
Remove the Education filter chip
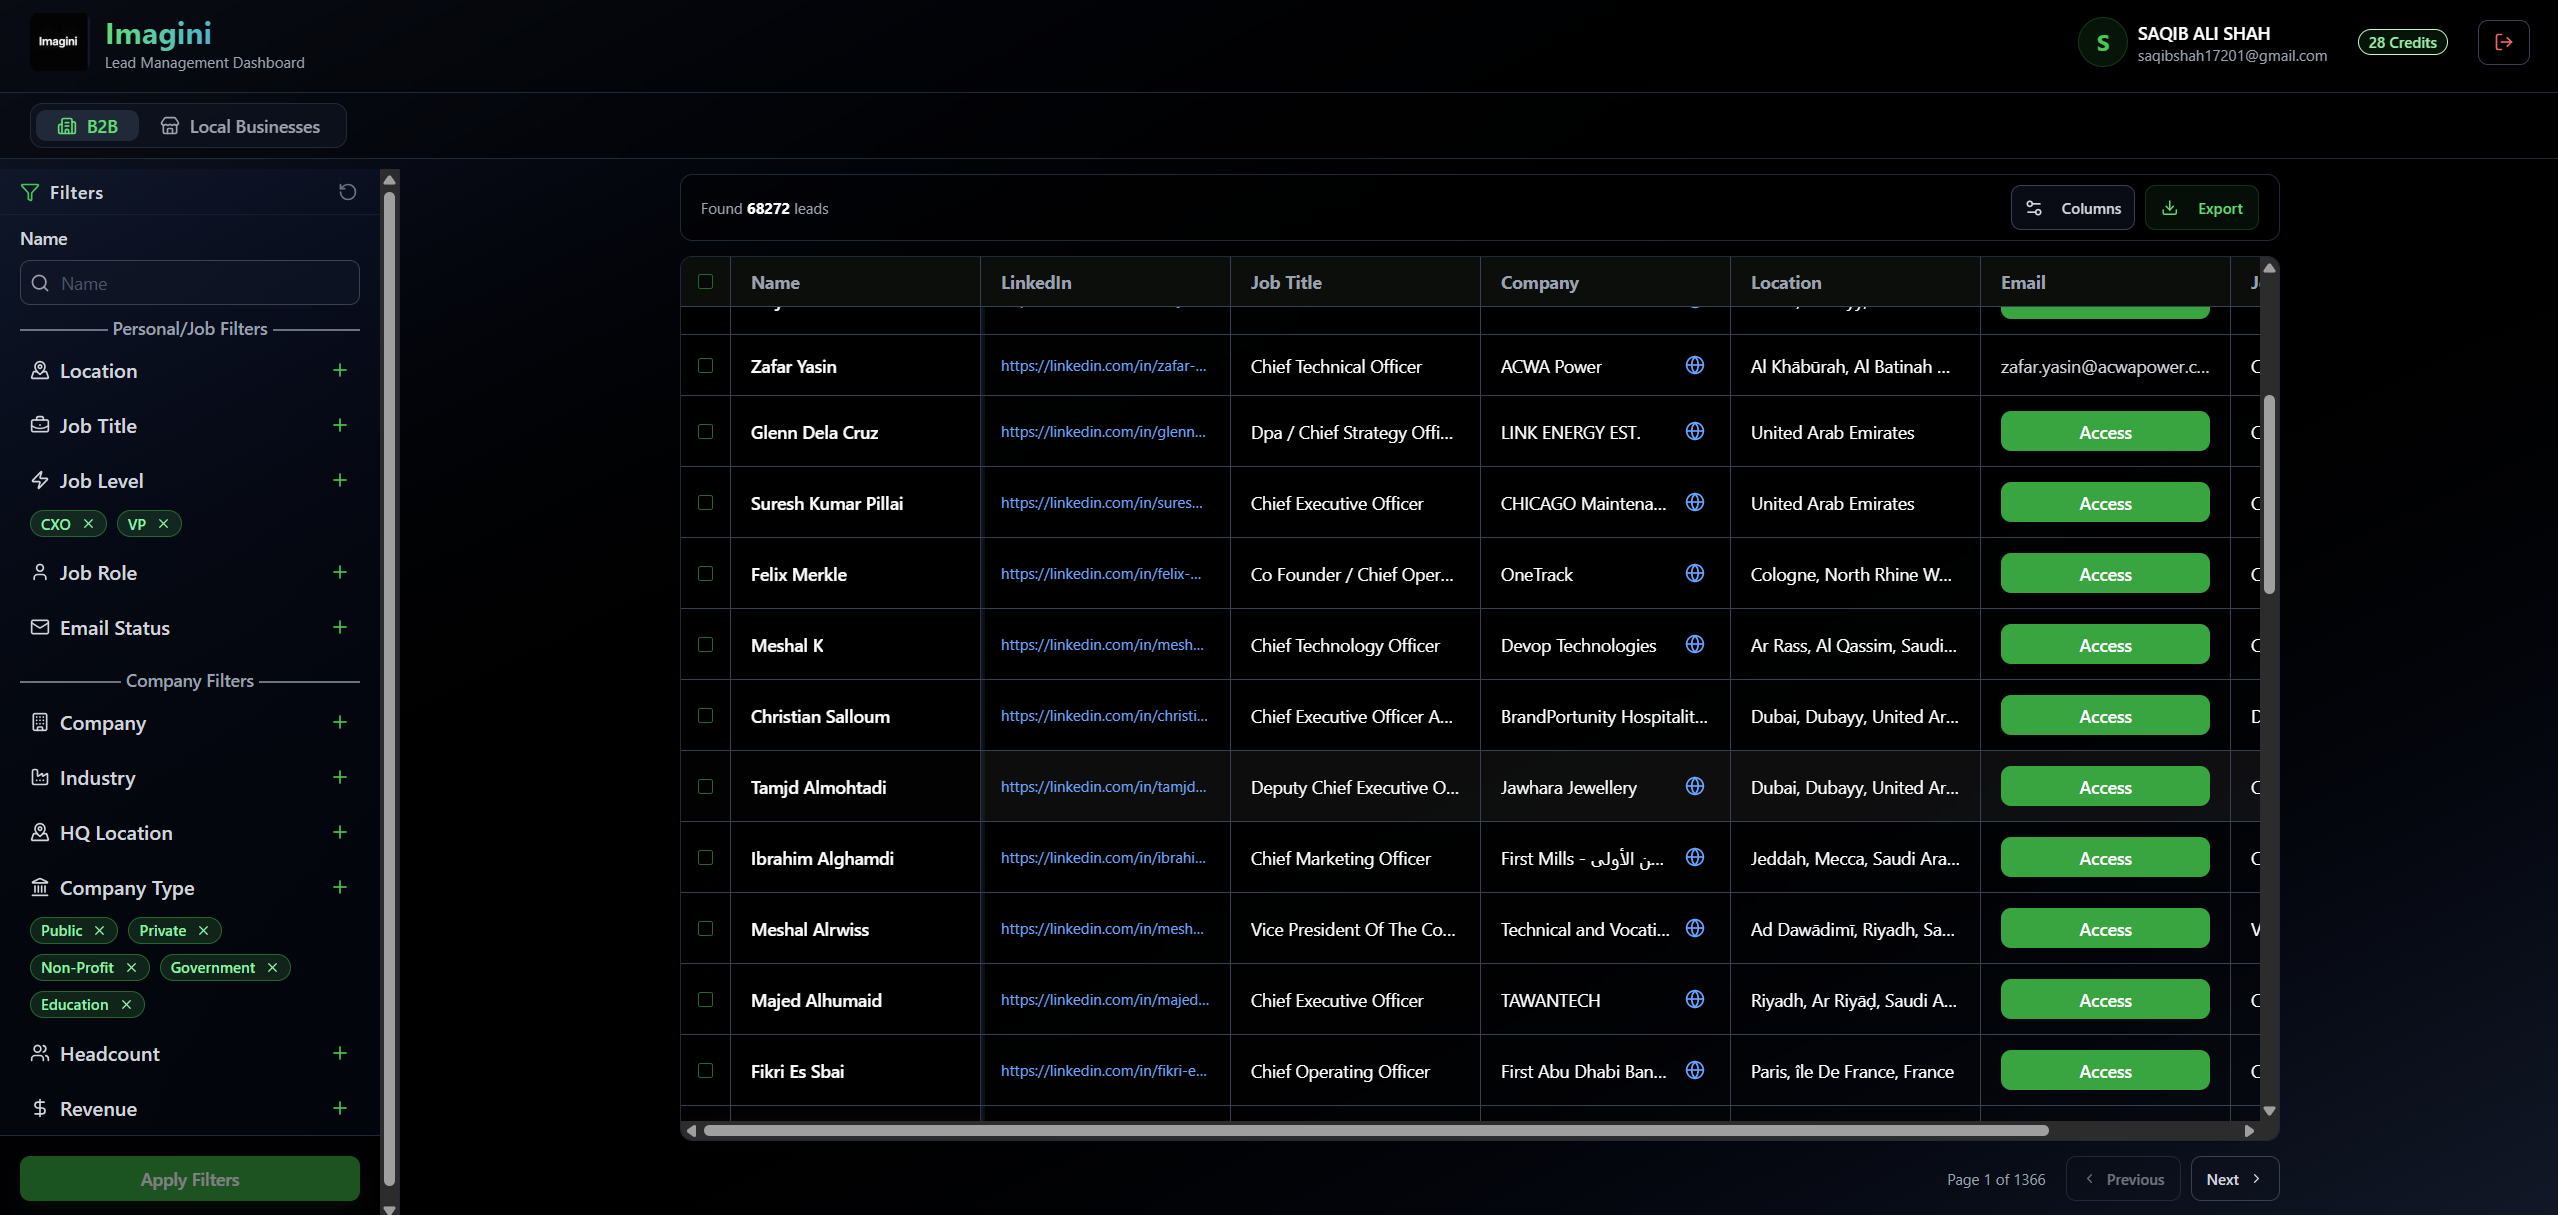click(x=126, y=1005)
